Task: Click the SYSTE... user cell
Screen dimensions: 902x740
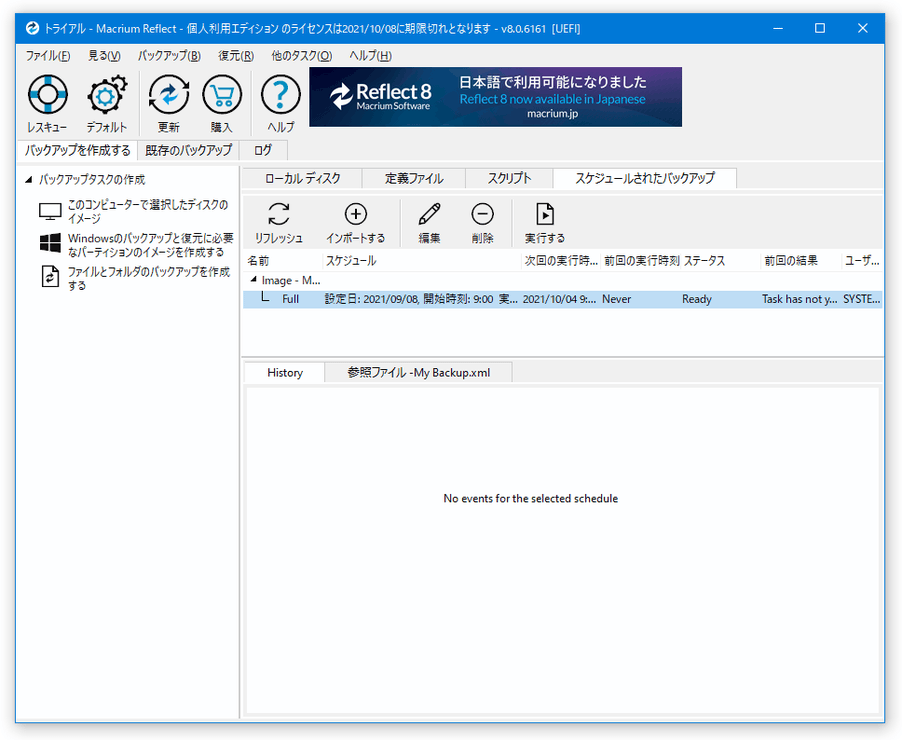Action: (862, 299)
